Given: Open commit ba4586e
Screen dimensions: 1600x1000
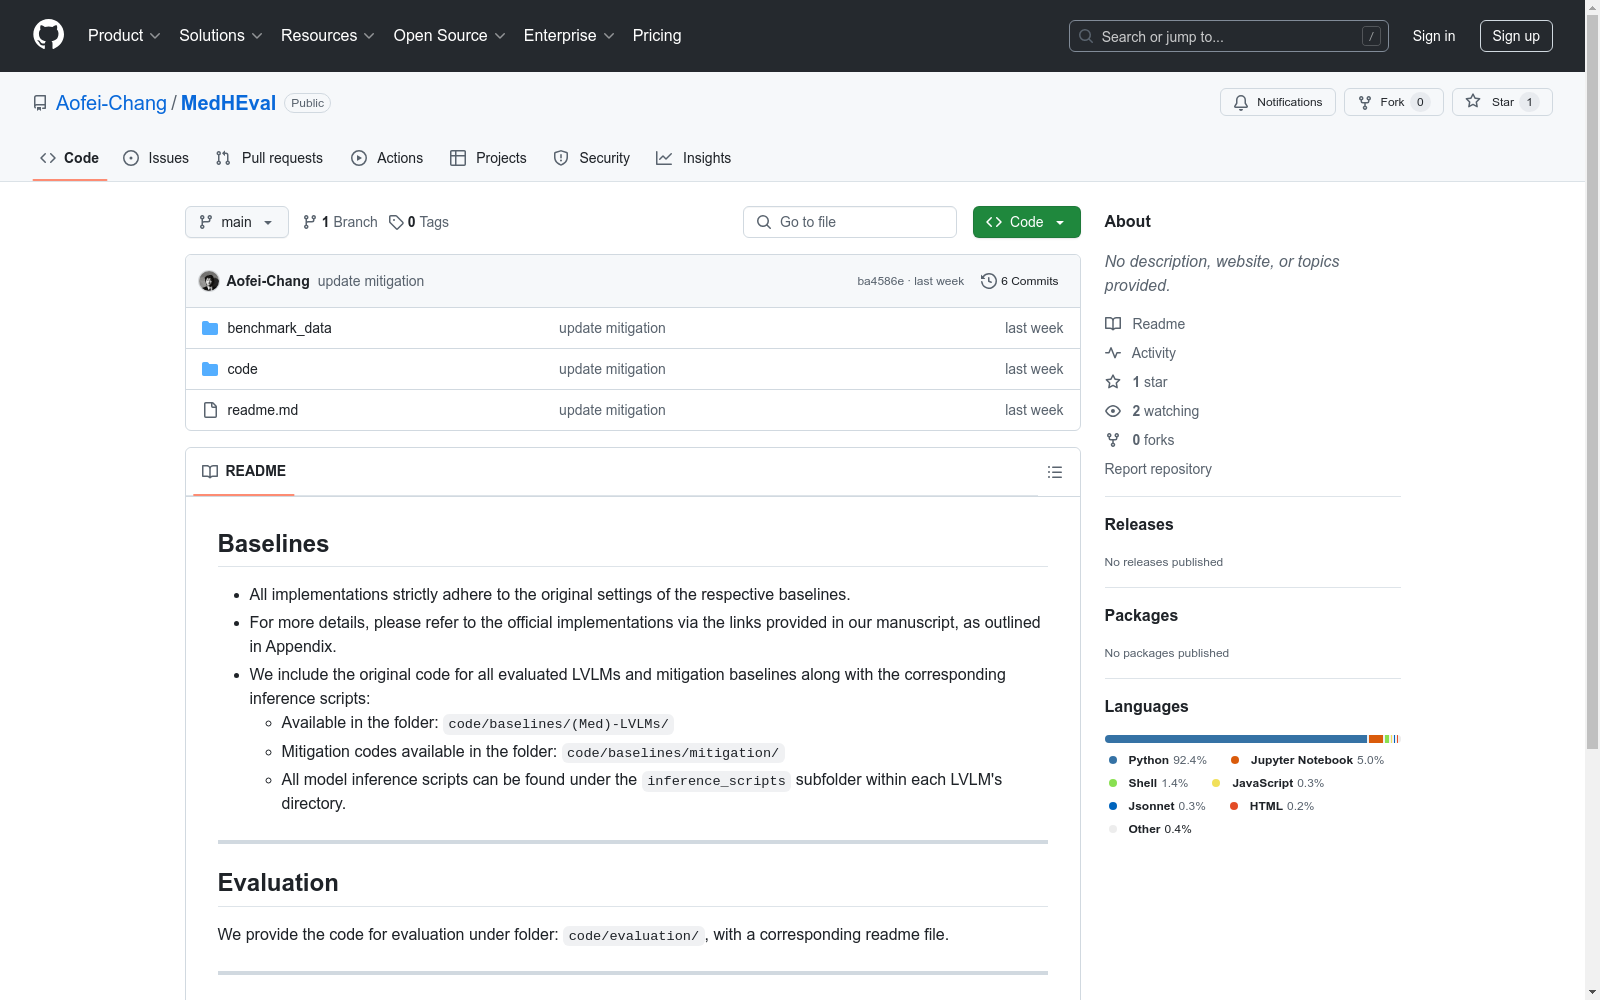Looking at the screenshot, I should [880, 281].
